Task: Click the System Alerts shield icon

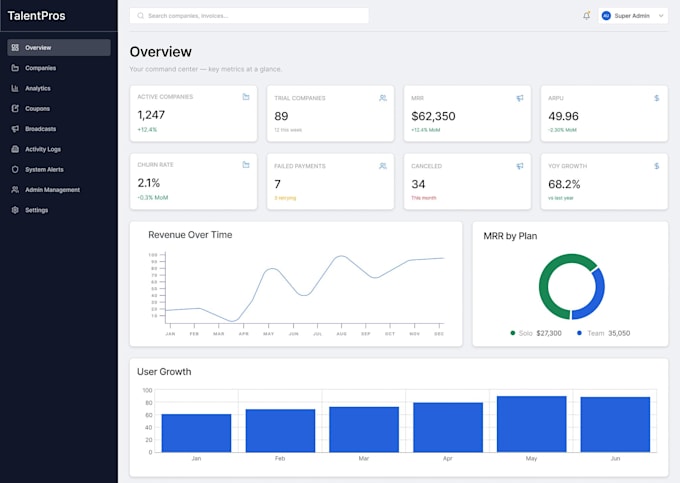Action: [15, 170]
